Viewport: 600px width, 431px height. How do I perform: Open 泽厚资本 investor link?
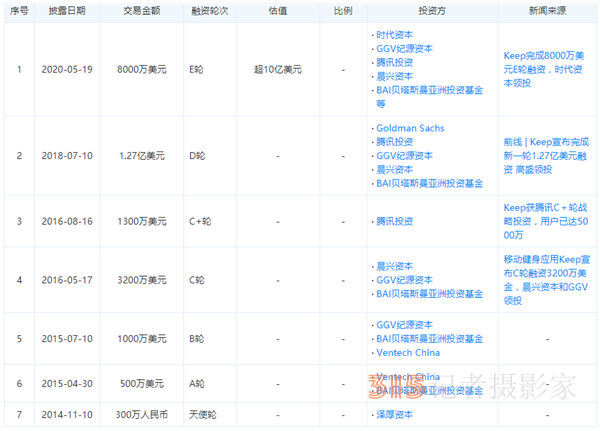point(395,415)
